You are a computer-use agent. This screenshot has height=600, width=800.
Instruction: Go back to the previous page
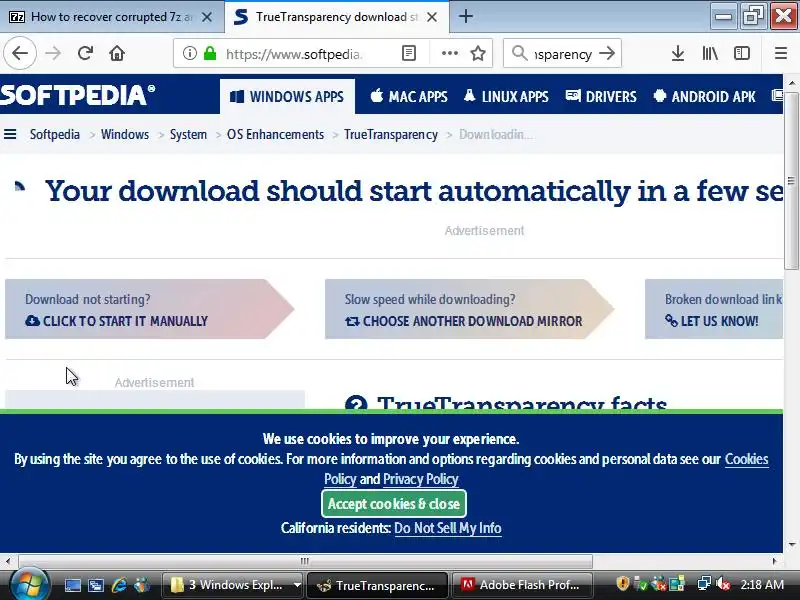click(20, 53)
